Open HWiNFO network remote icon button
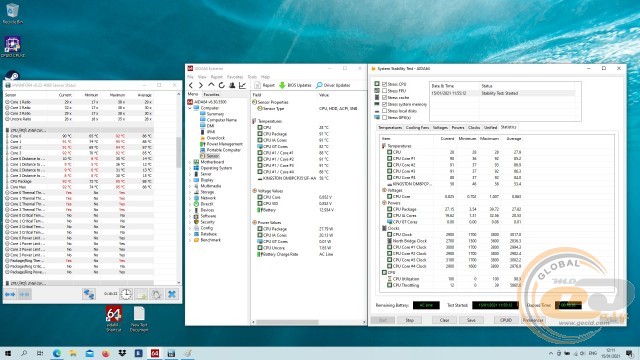 click(x=89, y=294)
